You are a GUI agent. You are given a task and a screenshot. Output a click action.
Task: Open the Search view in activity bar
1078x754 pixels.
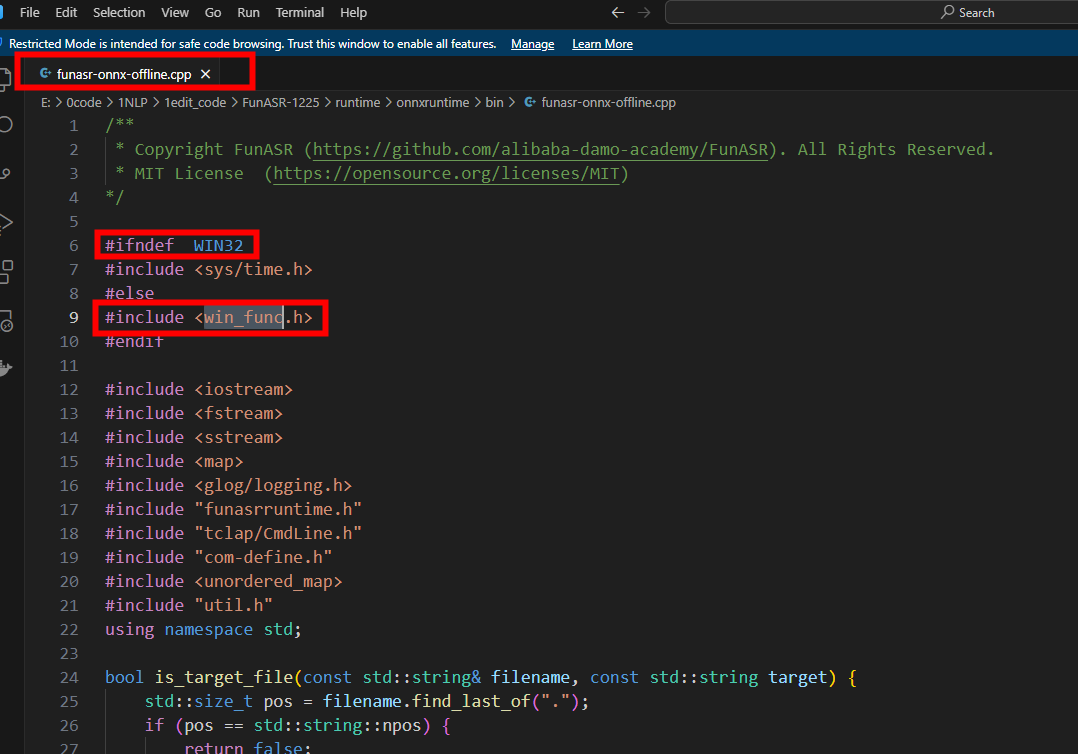point(6,124)
